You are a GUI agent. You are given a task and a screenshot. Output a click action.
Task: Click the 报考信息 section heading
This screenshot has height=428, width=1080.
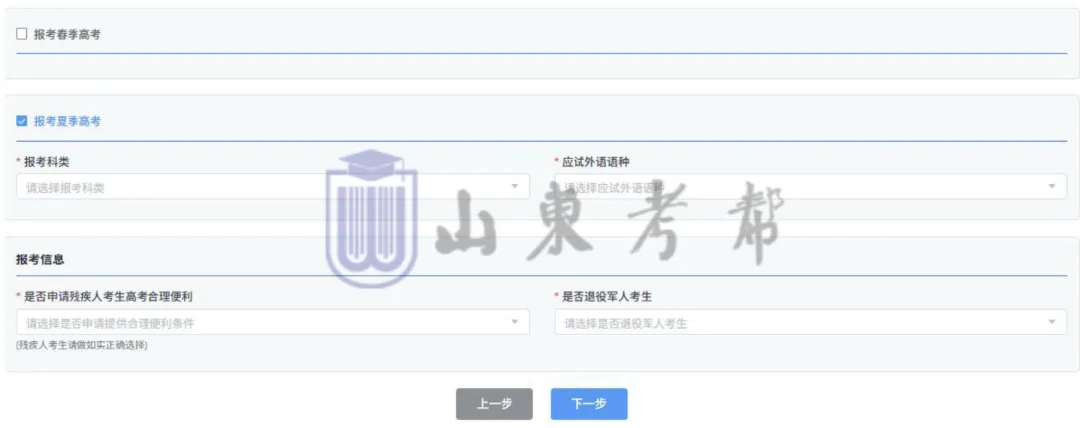[41, 259]
